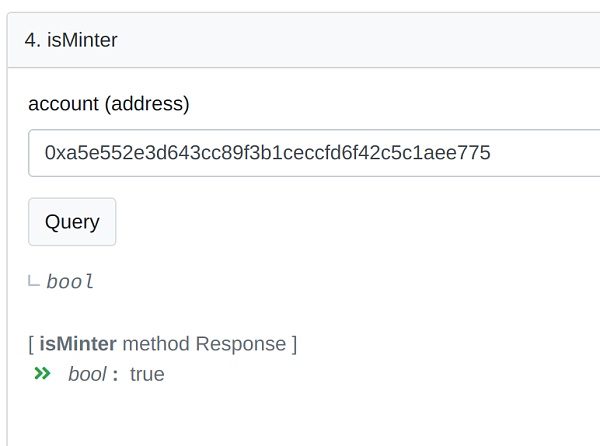This screenshot has height=446, width=600.
Task: Click the '(address)' type hint in label
Action: [147, 104]
